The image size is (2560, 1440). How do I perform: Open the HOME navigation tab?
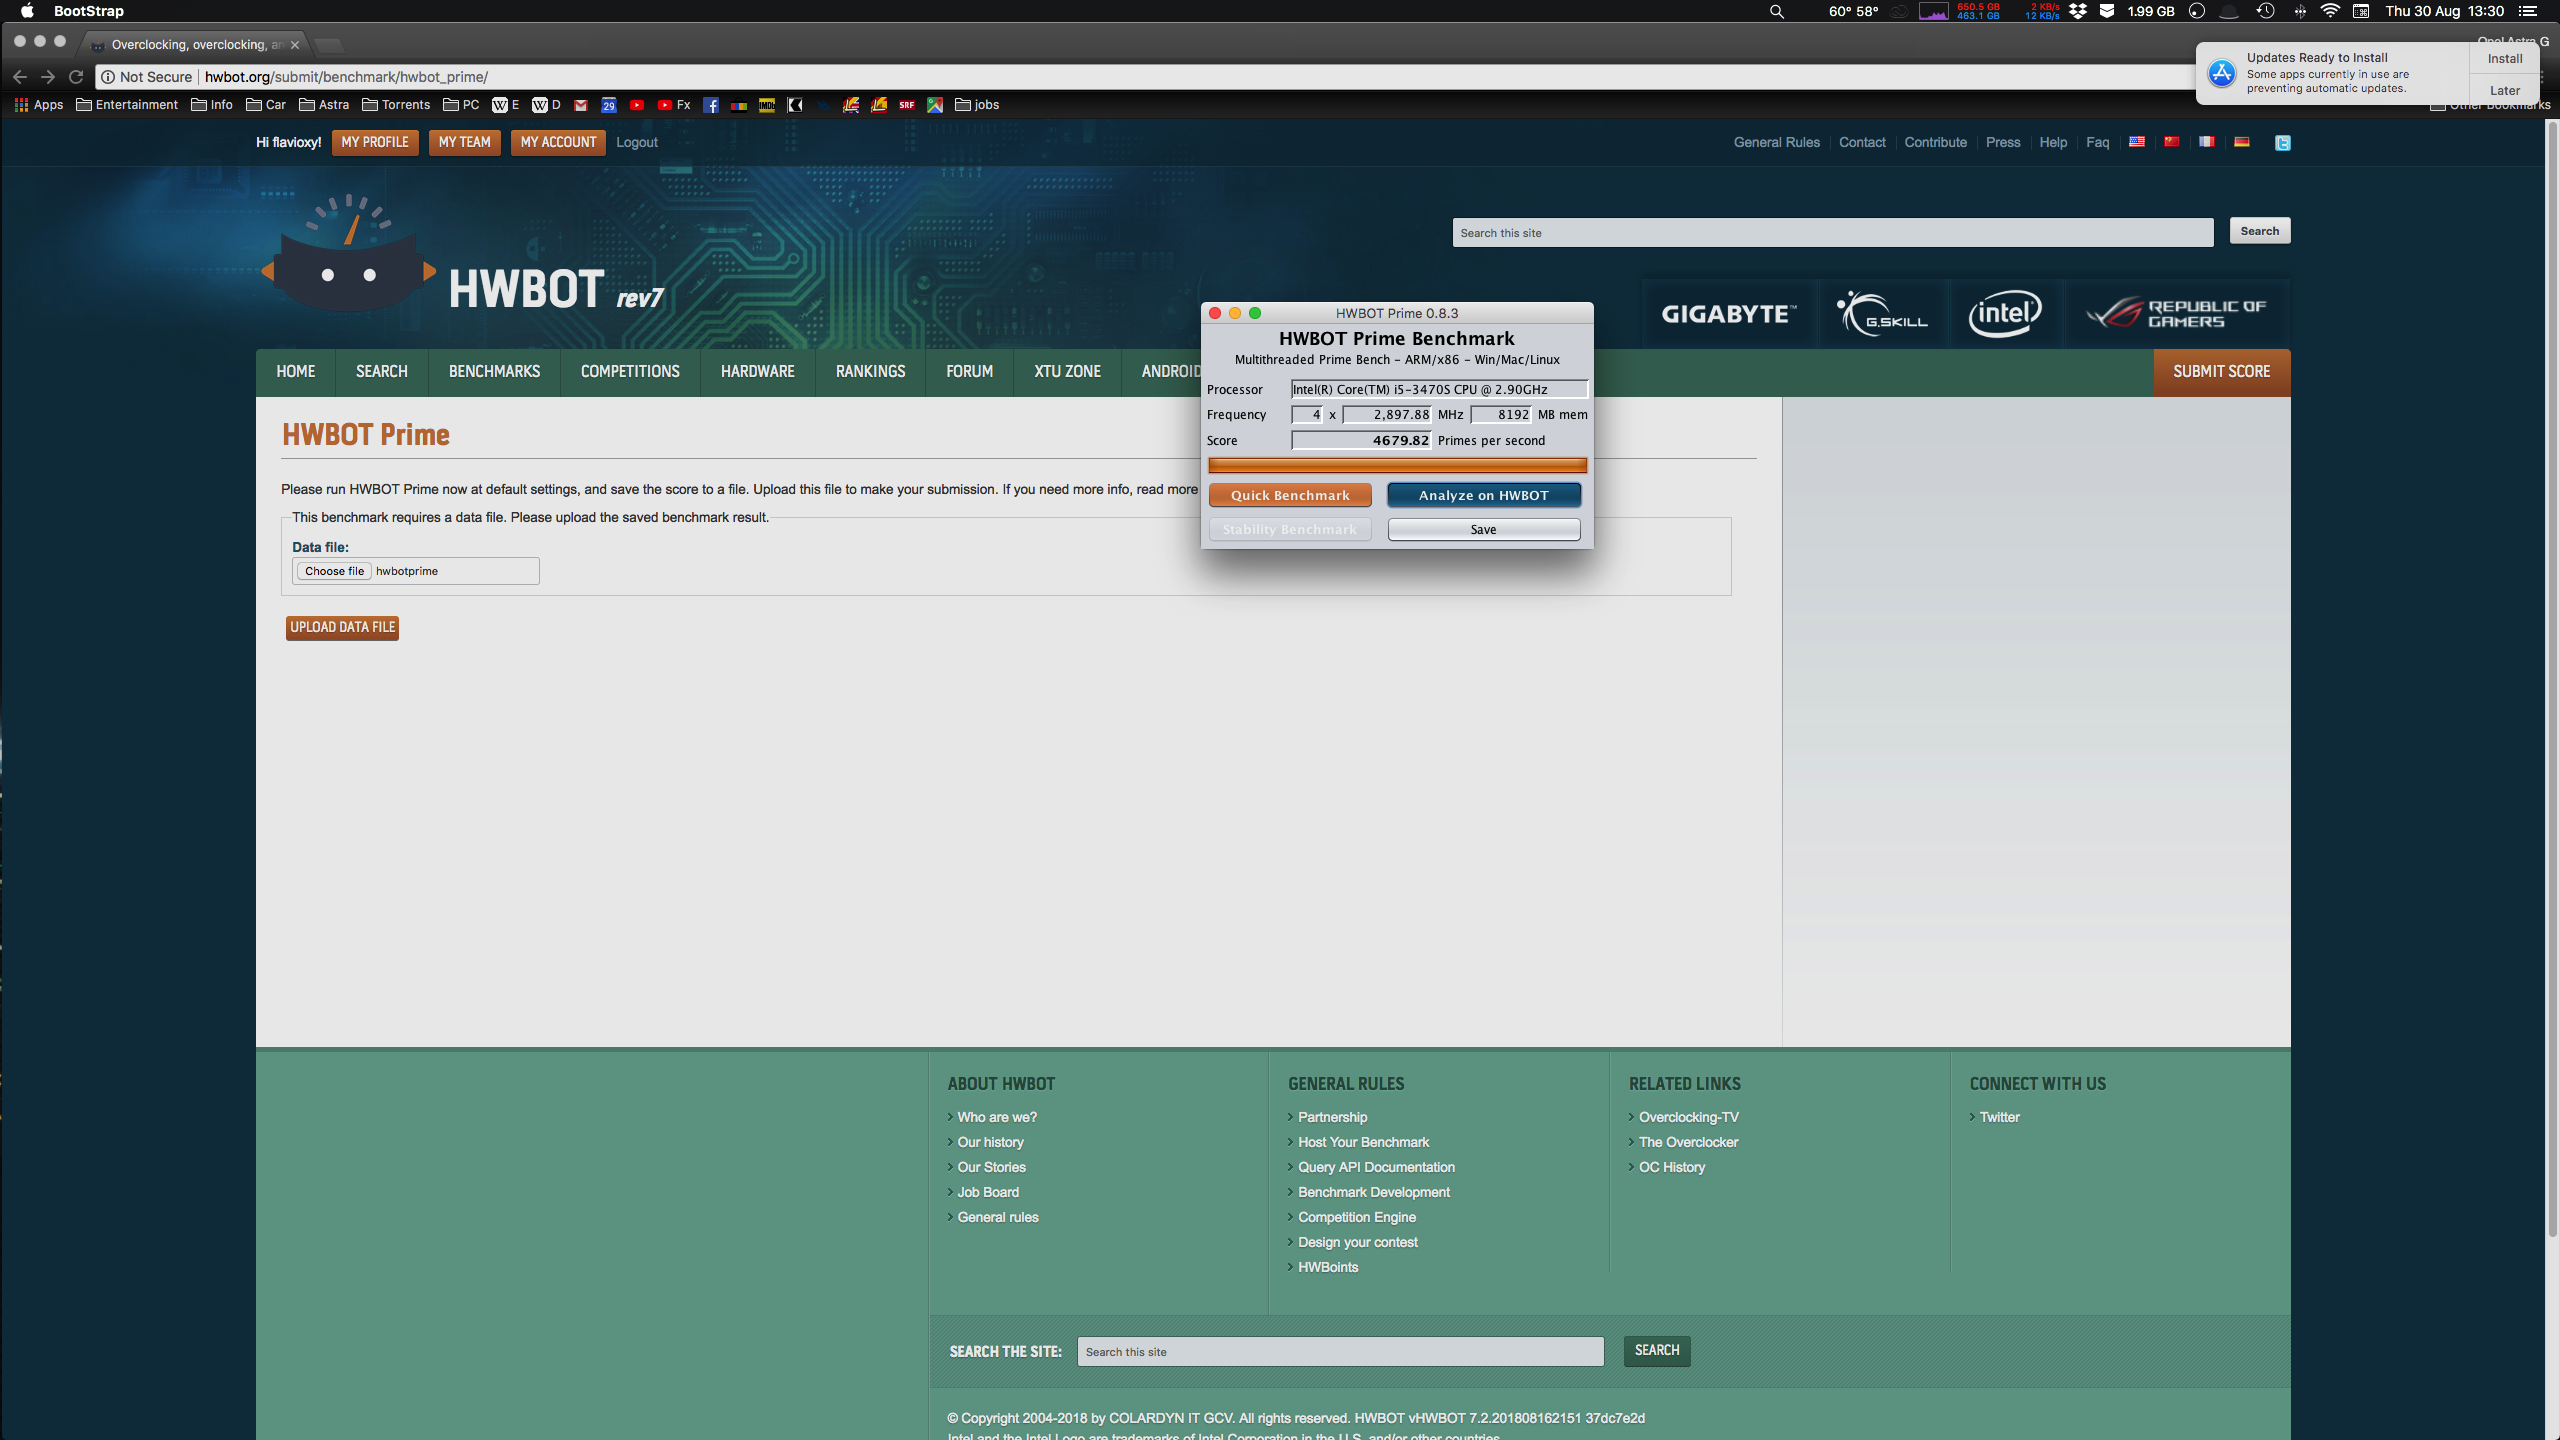pyautogui.click(x=296, y=372)
